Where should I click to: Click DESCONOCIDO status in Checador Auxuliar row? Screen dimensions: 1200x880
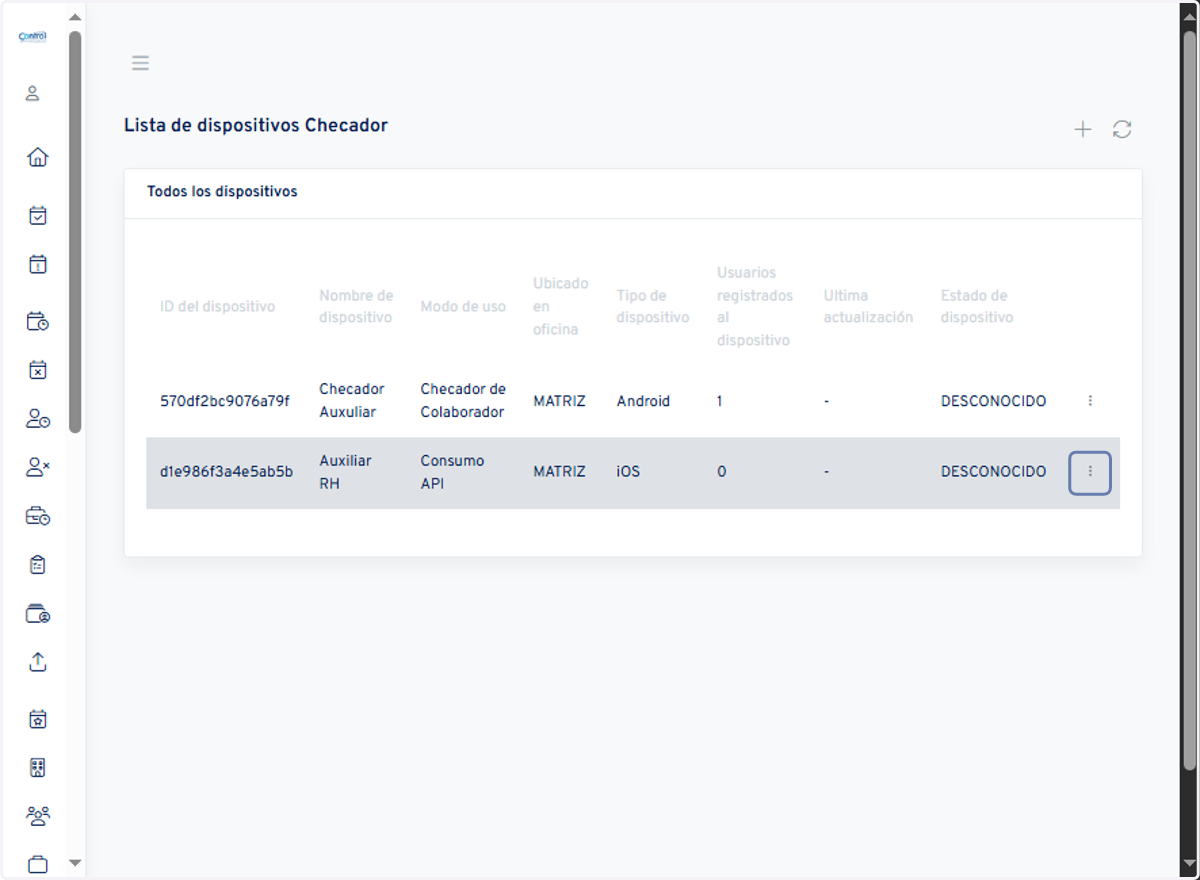click(993, 401)
